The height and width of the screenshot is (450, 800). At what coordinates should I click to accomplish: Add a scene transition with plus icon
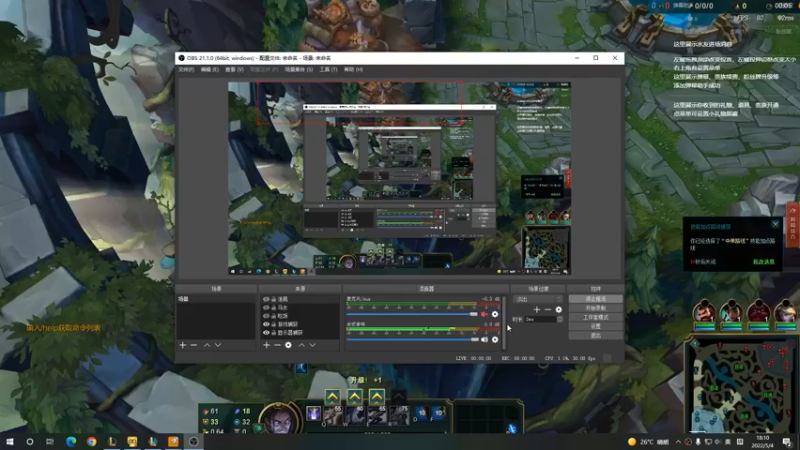[537, 310]
